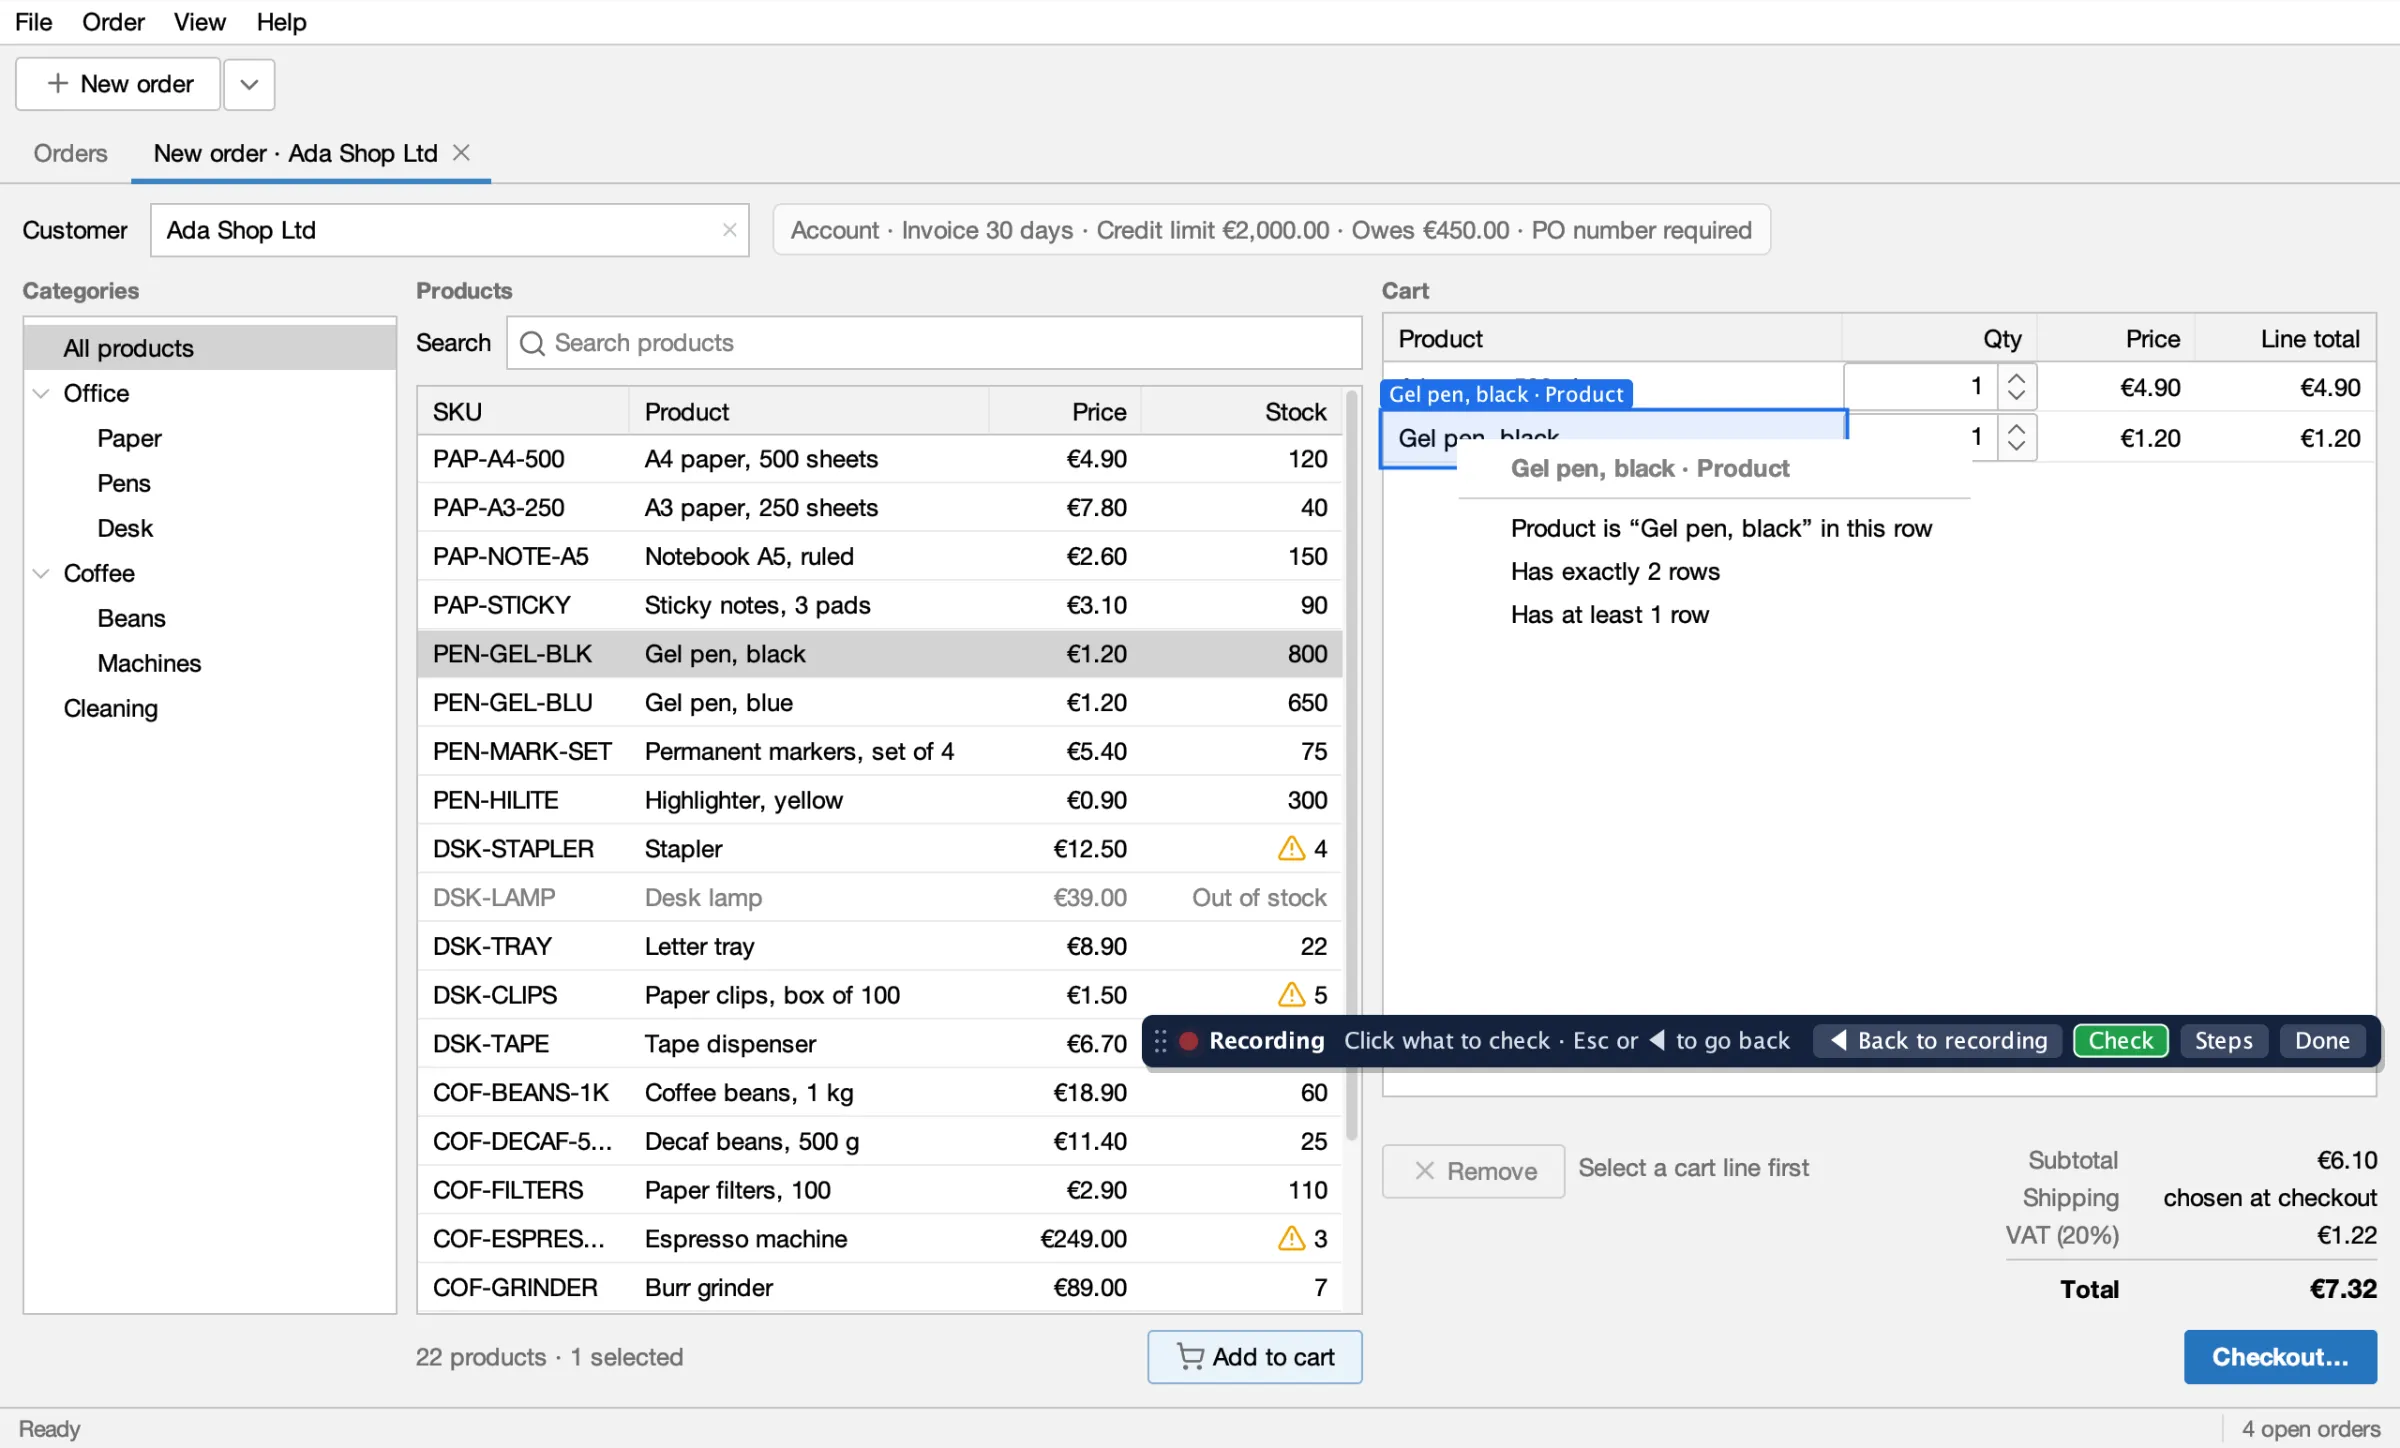This screenshot has height=1448, width=2400.
Task: Click the search magnifier icon in products
Action: (x=532, y=343)
